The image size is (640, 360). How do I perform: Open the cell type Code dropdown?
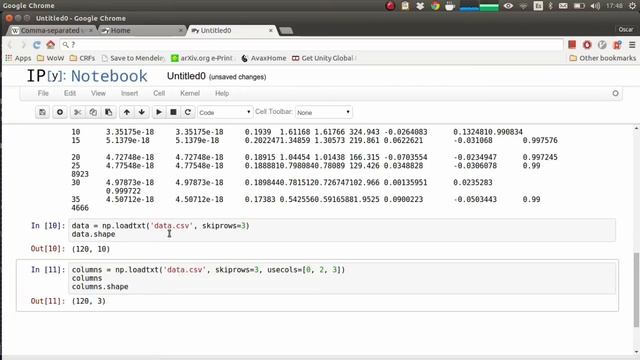225,112
